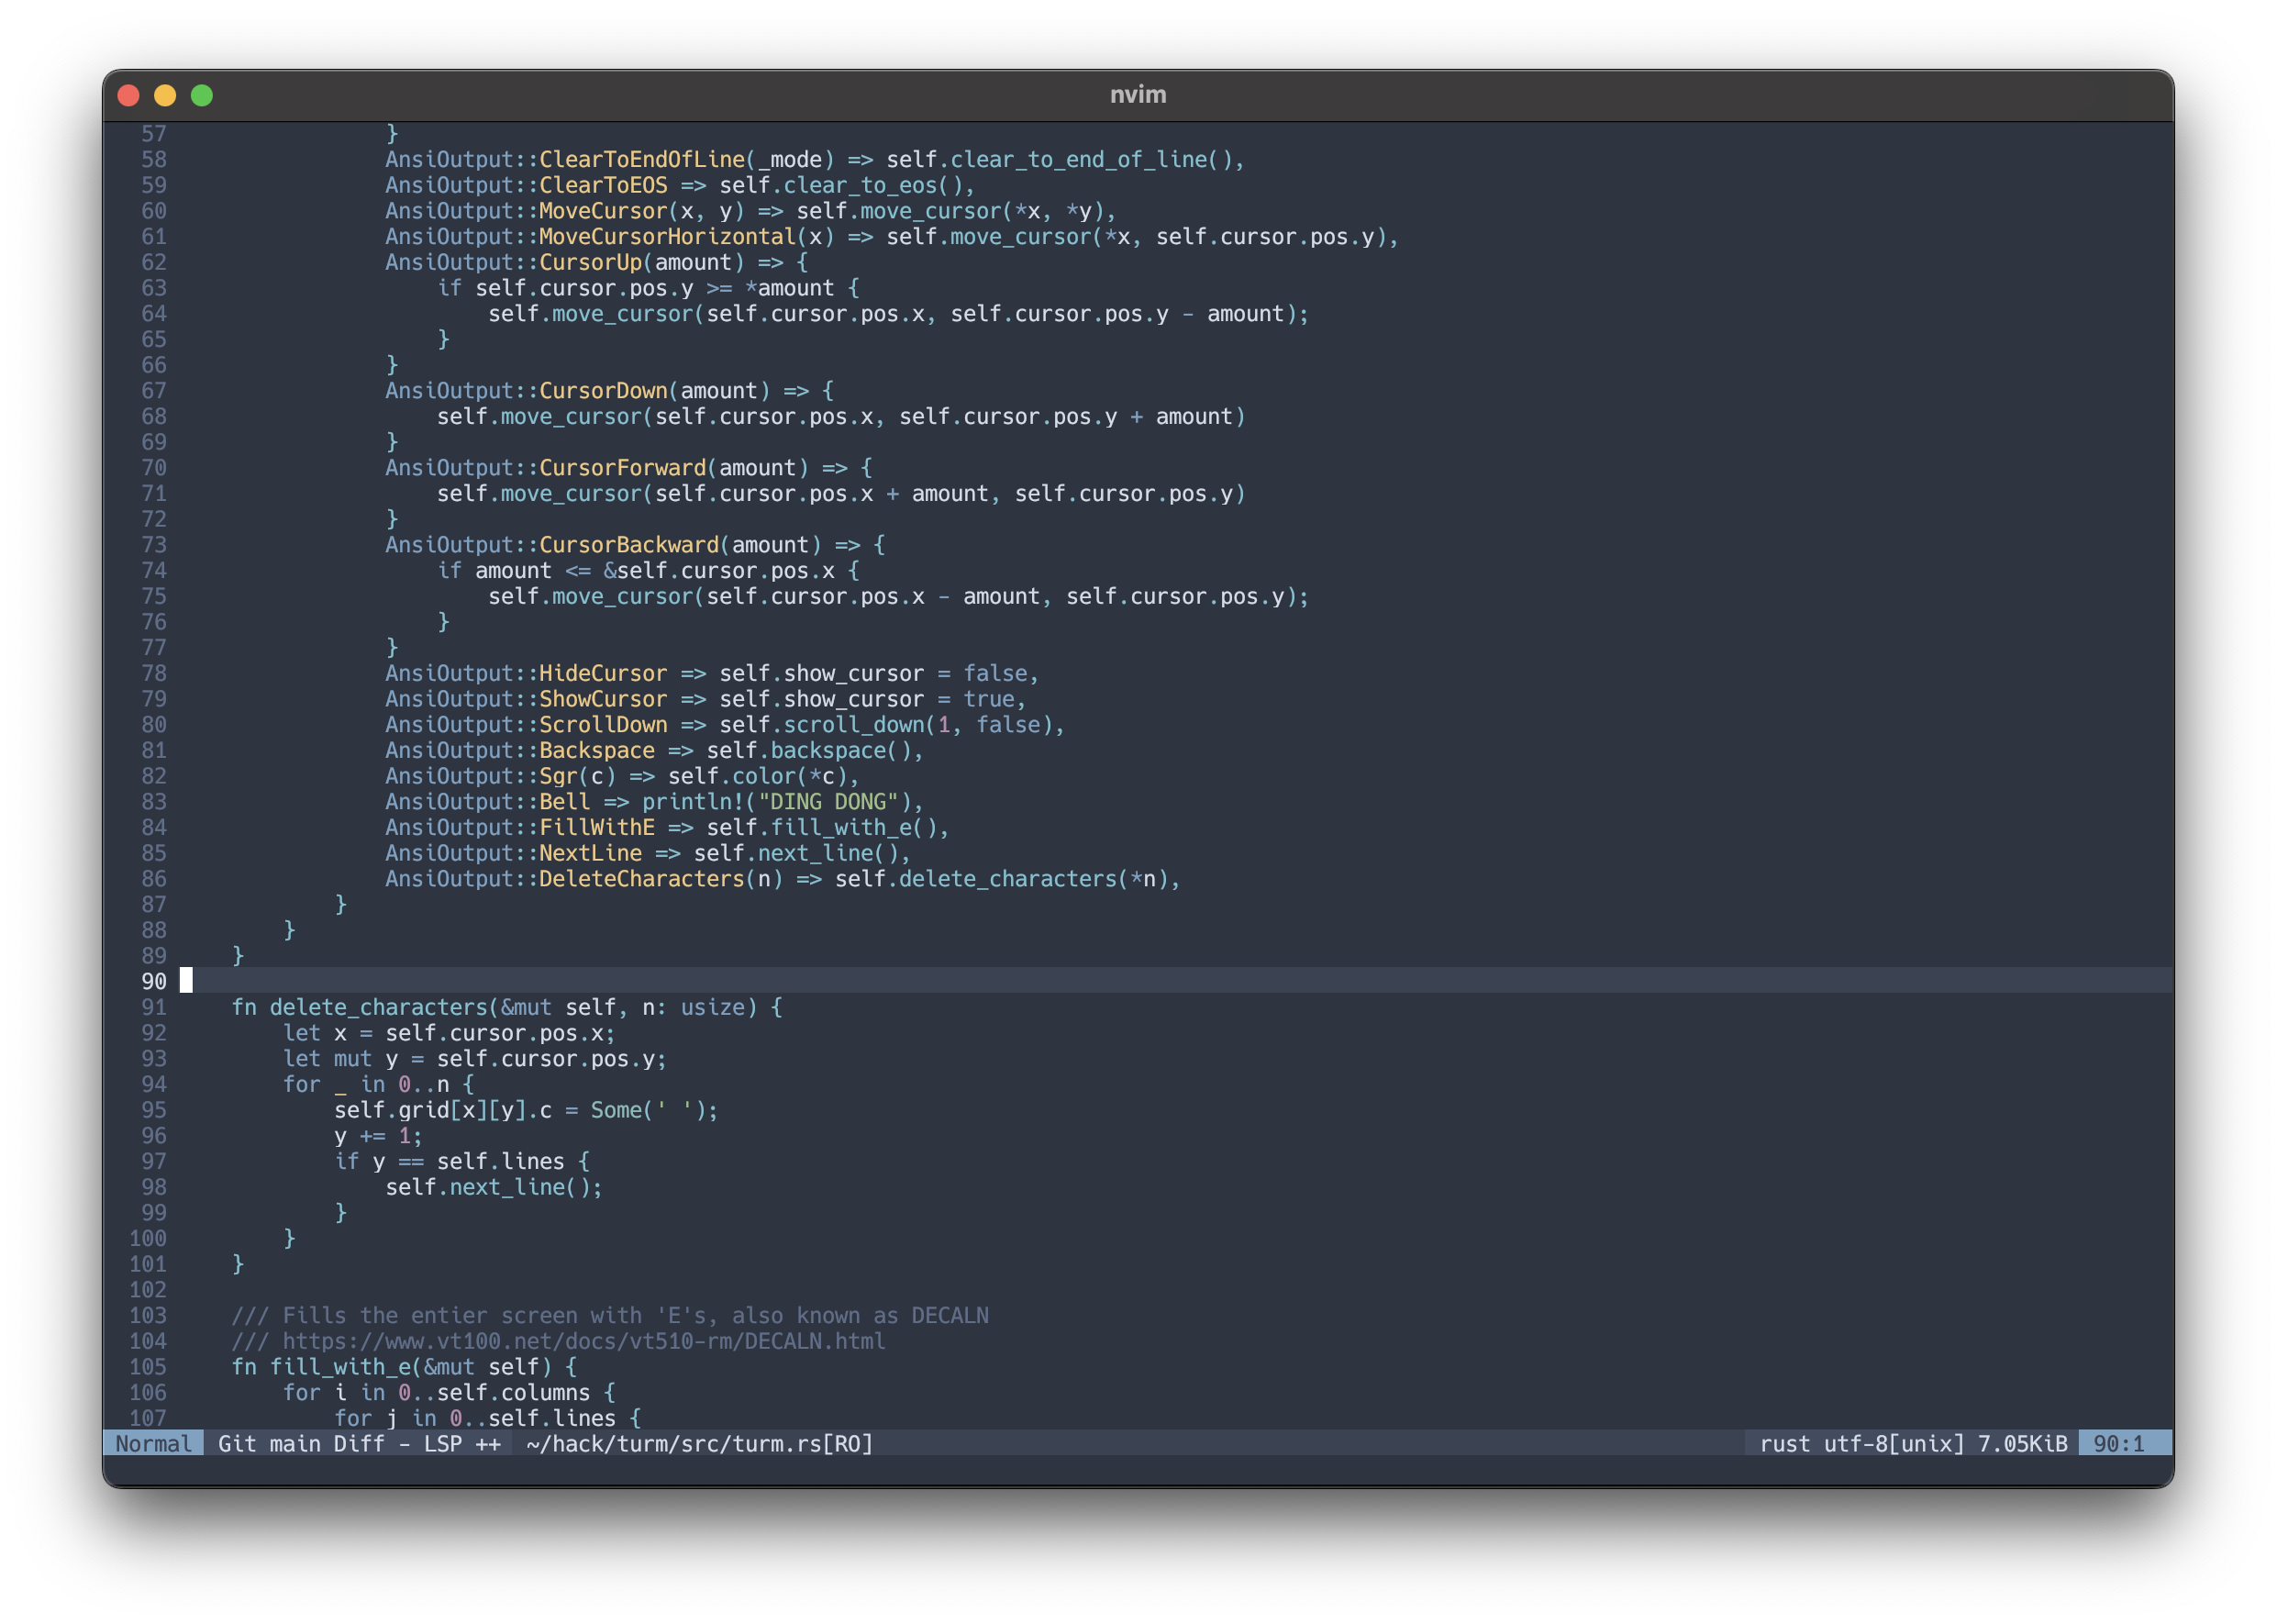Click 'true' value on line 79
Viewport: 2277px width, 1624px height.
988,699
